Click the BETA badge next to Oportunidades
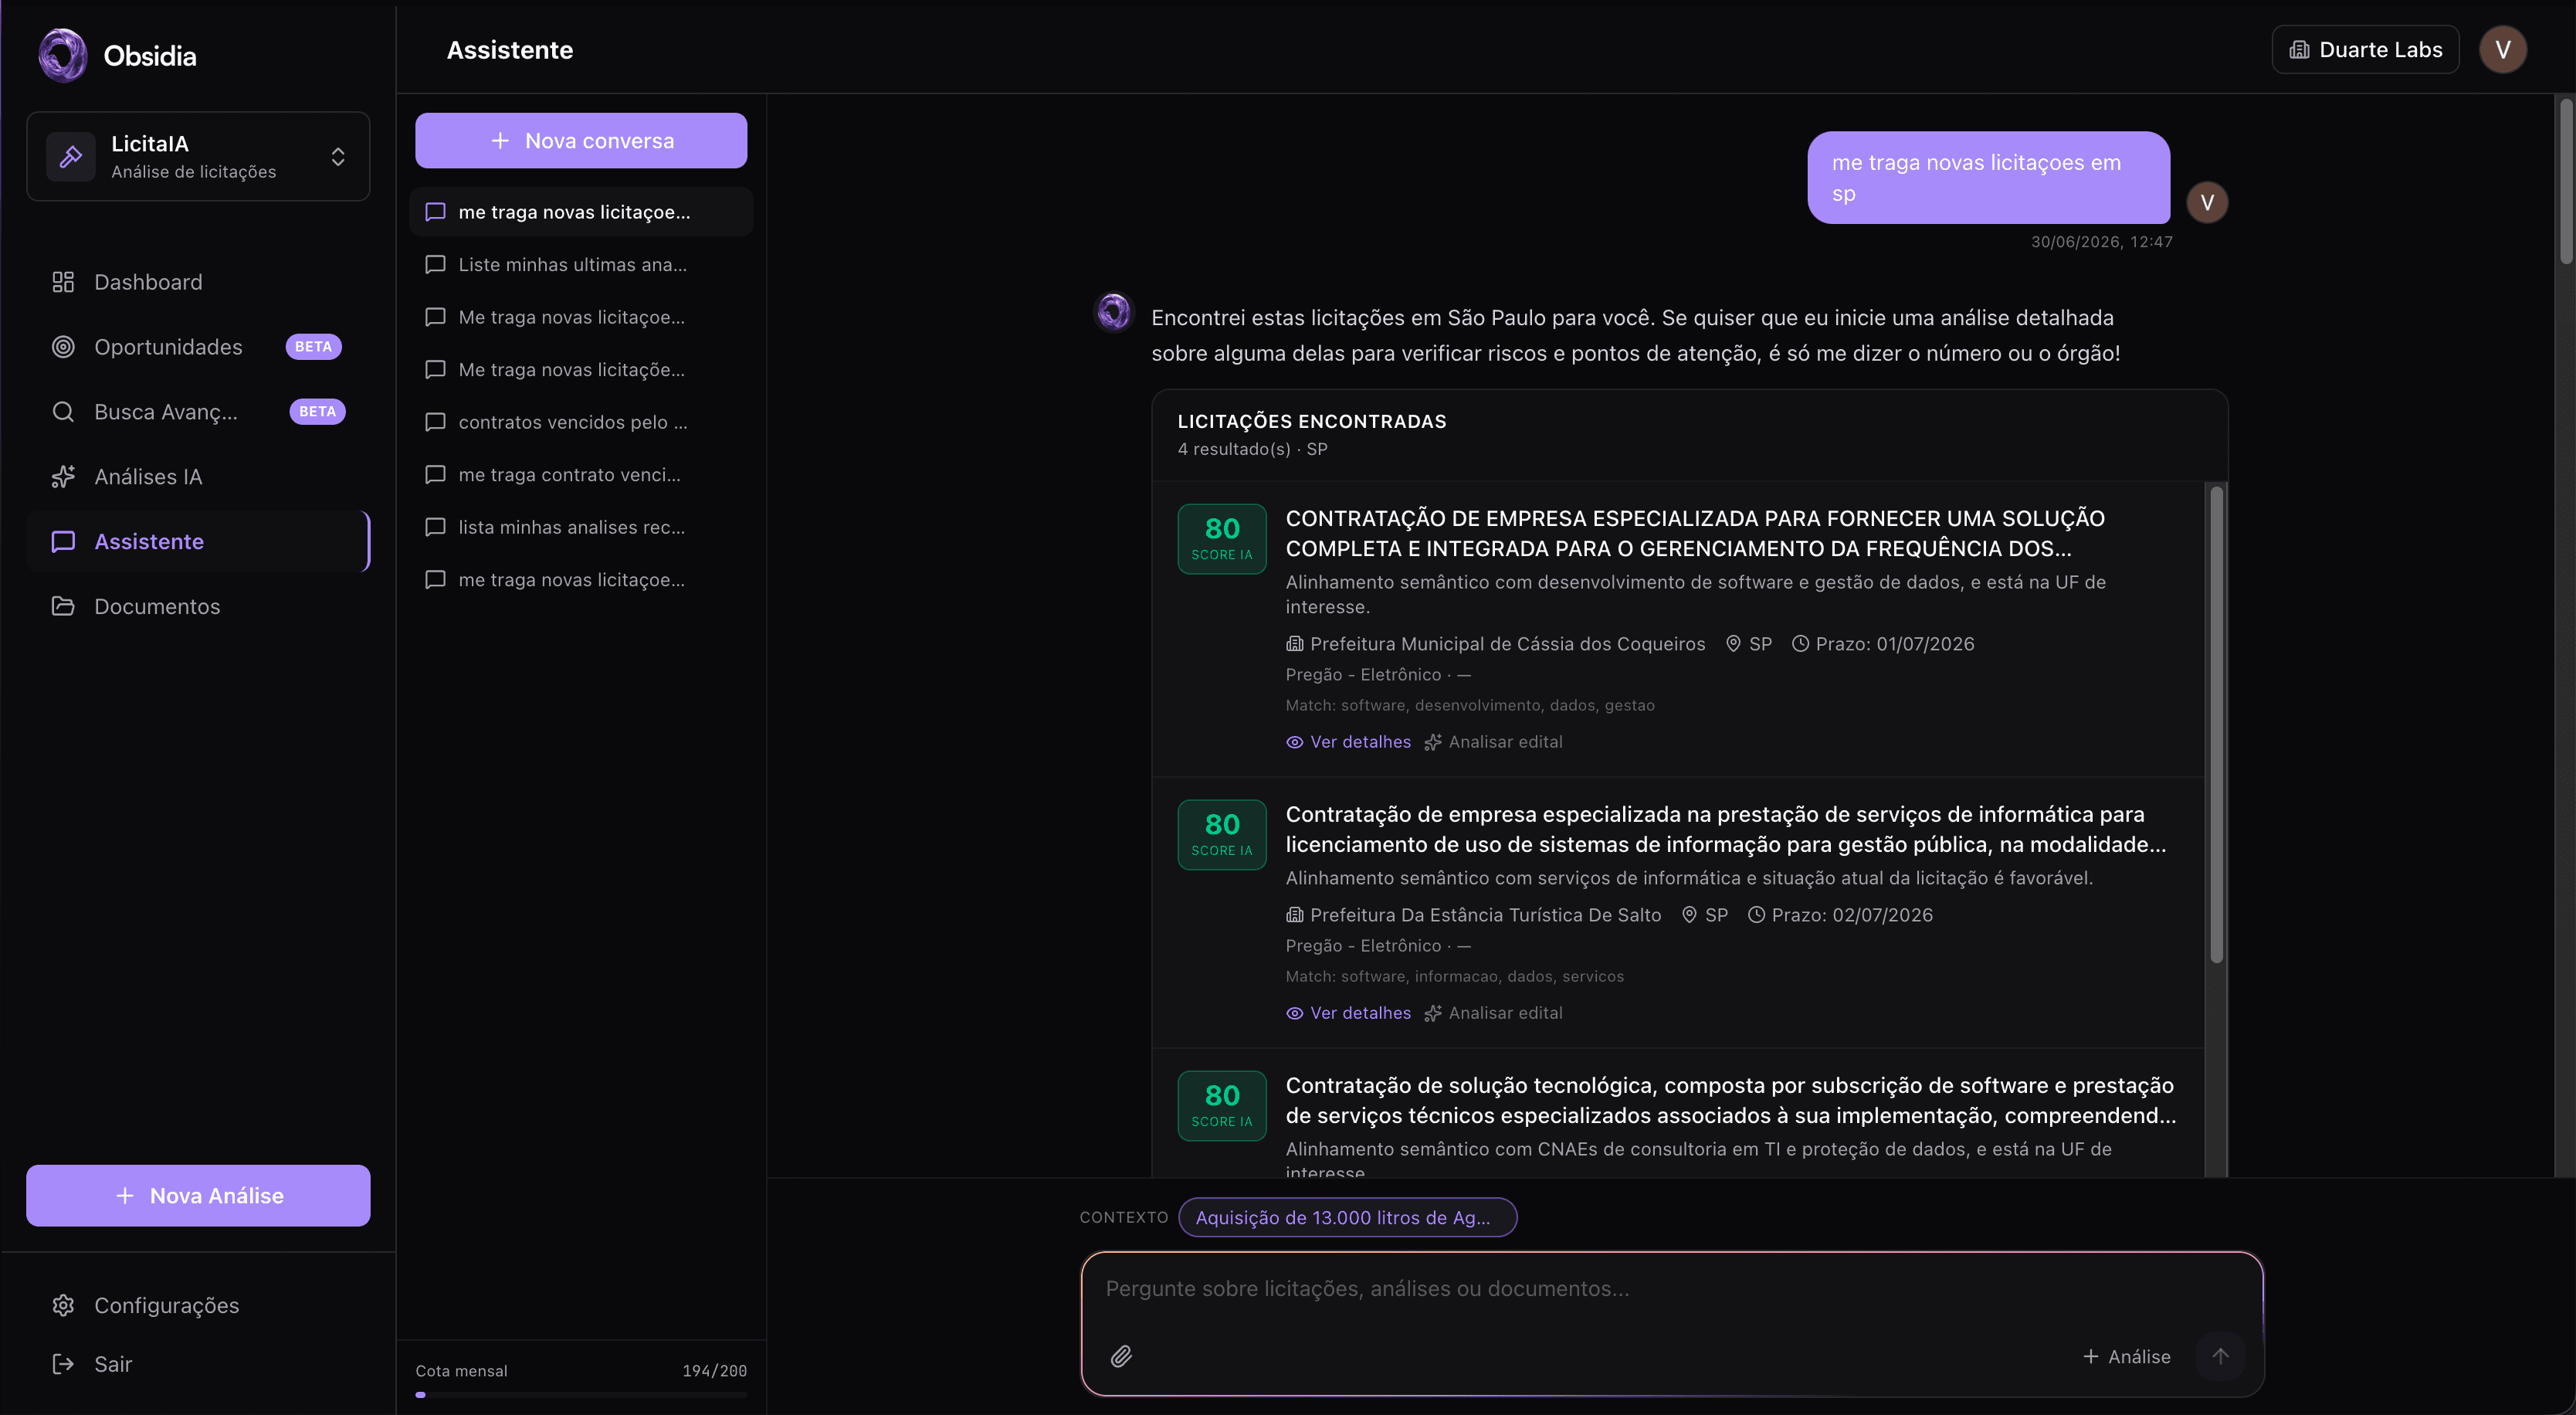 point(313,347)
